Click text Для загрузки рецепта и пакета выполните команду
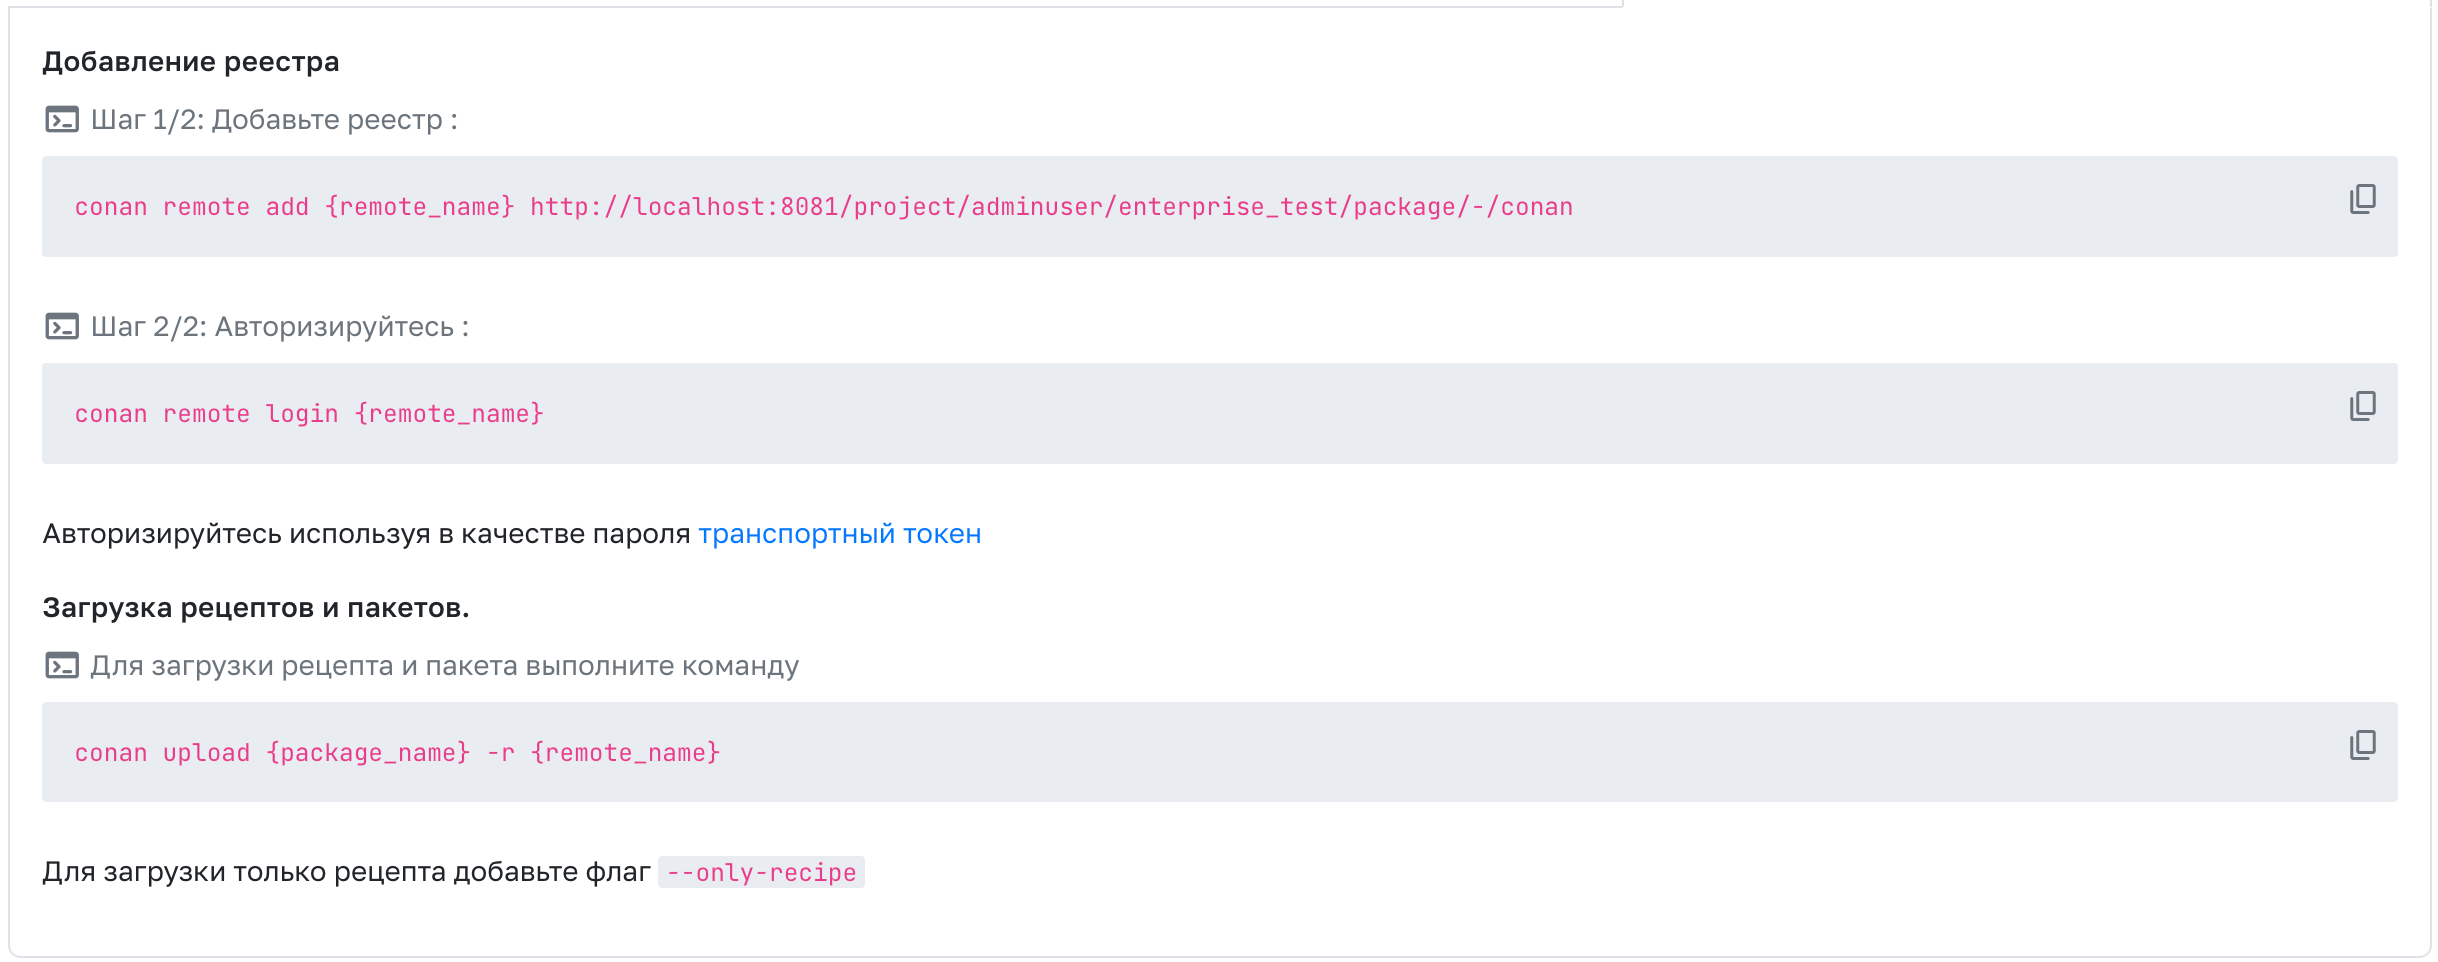Screen dimensions: 2438x962 444,666
